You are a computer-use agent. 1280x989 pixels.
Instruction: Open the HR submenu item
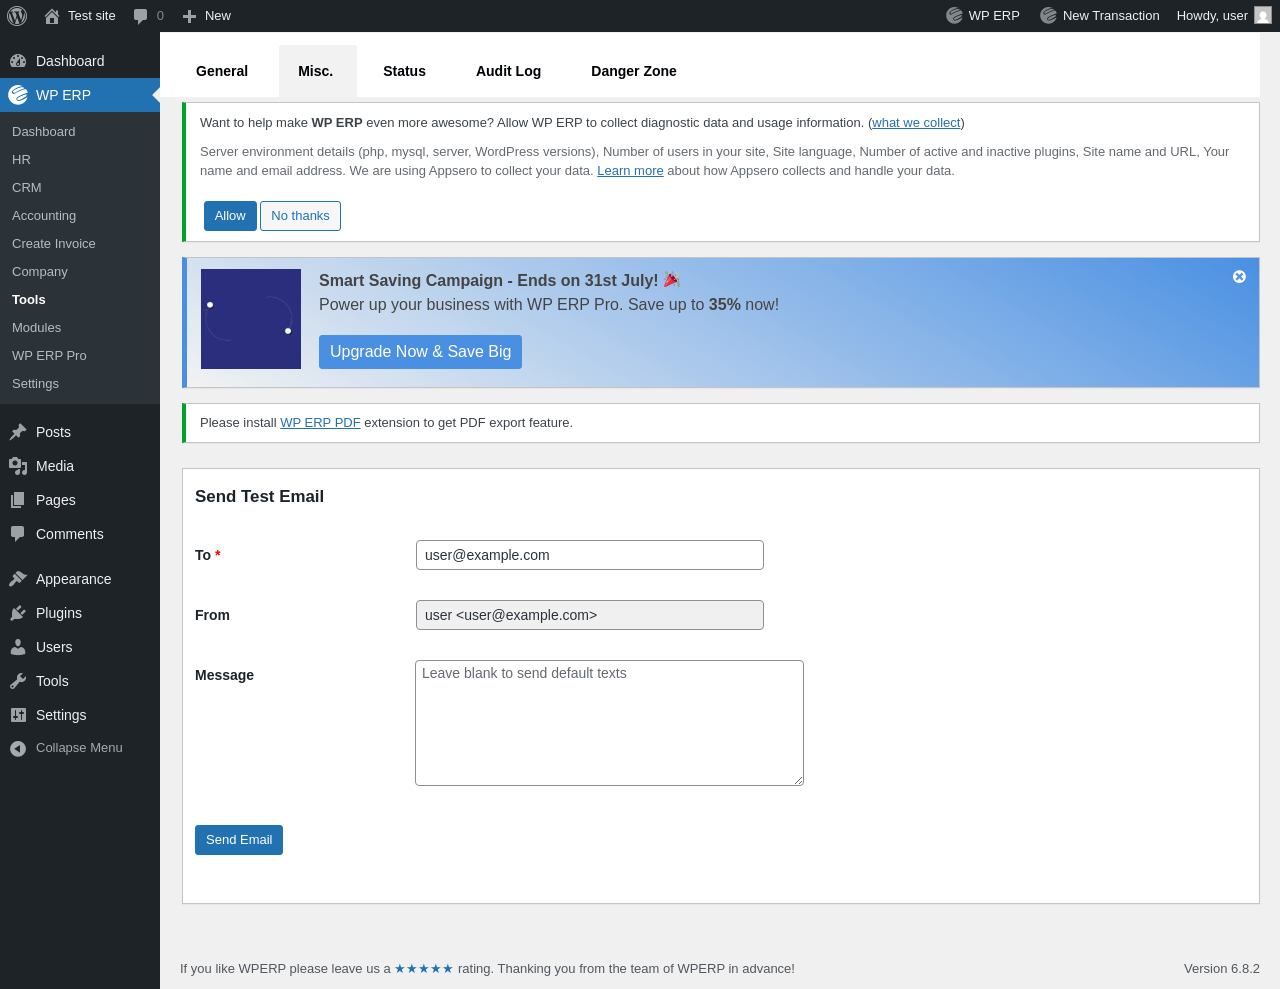[80, 160]
